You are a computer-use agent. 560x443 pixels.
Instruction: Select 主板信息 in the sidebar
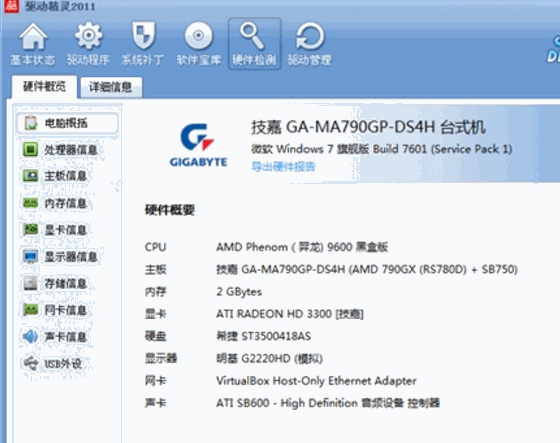(66, 176)
